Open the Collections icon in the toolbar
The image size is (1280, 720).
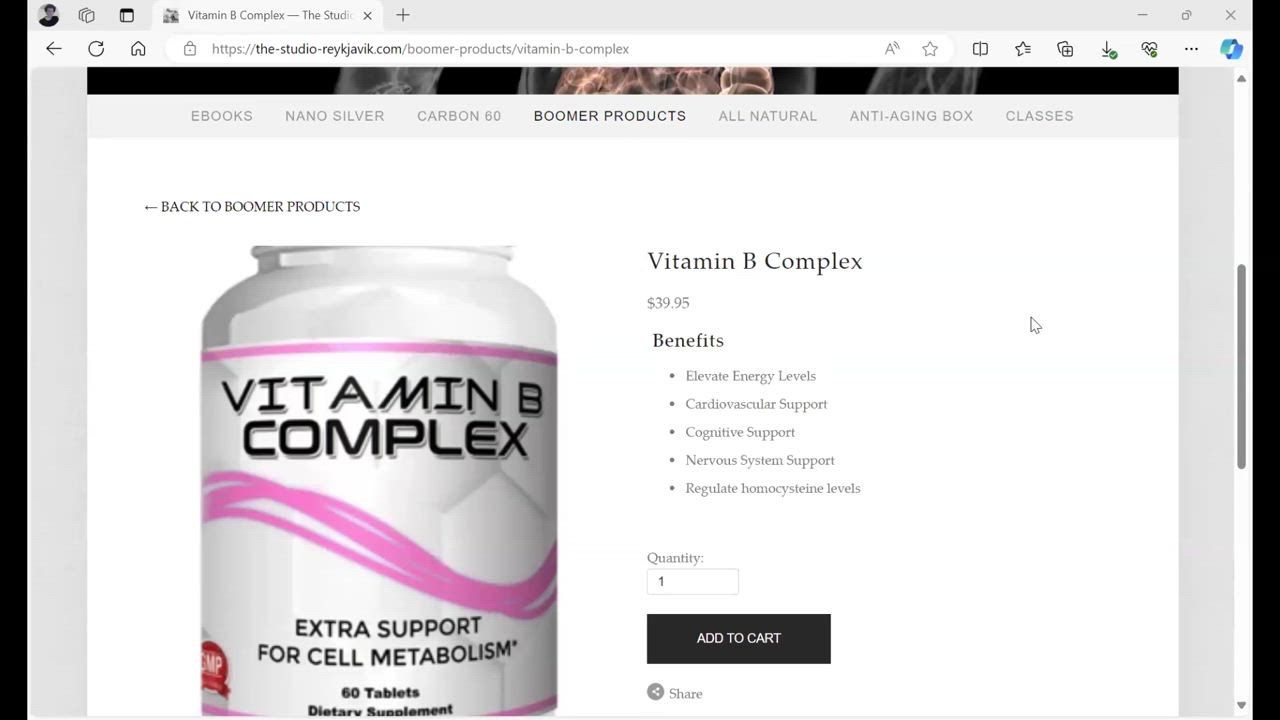pyautogui.click(x=1065, y=49)
